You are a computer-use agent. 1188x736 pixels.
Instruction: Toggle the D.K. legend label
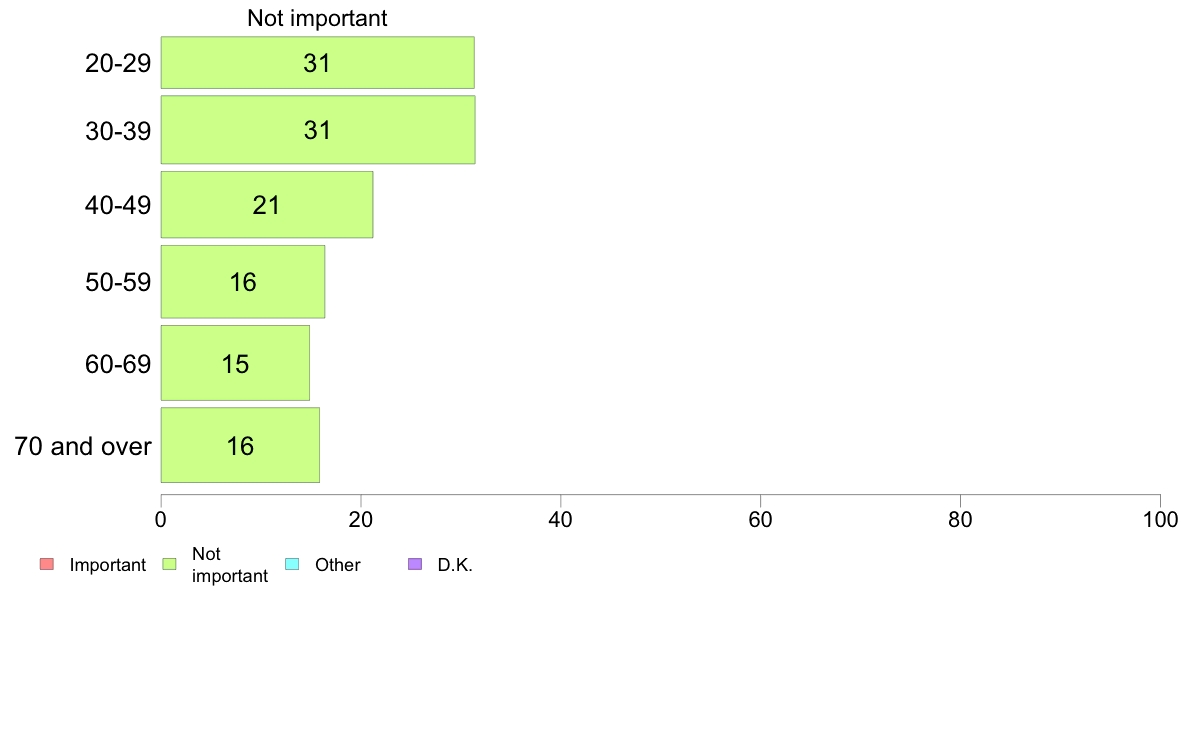455,565
